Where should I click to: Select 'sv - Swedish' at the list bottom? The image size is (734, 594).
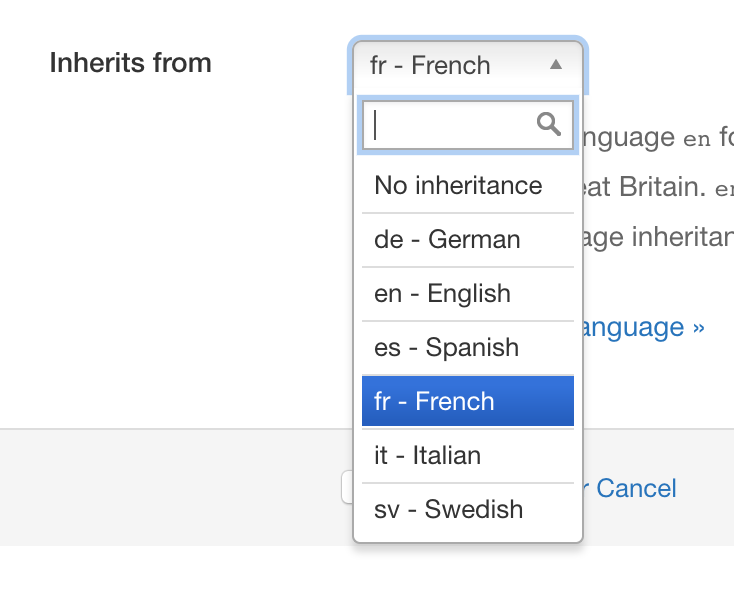(x=468, y=509)
